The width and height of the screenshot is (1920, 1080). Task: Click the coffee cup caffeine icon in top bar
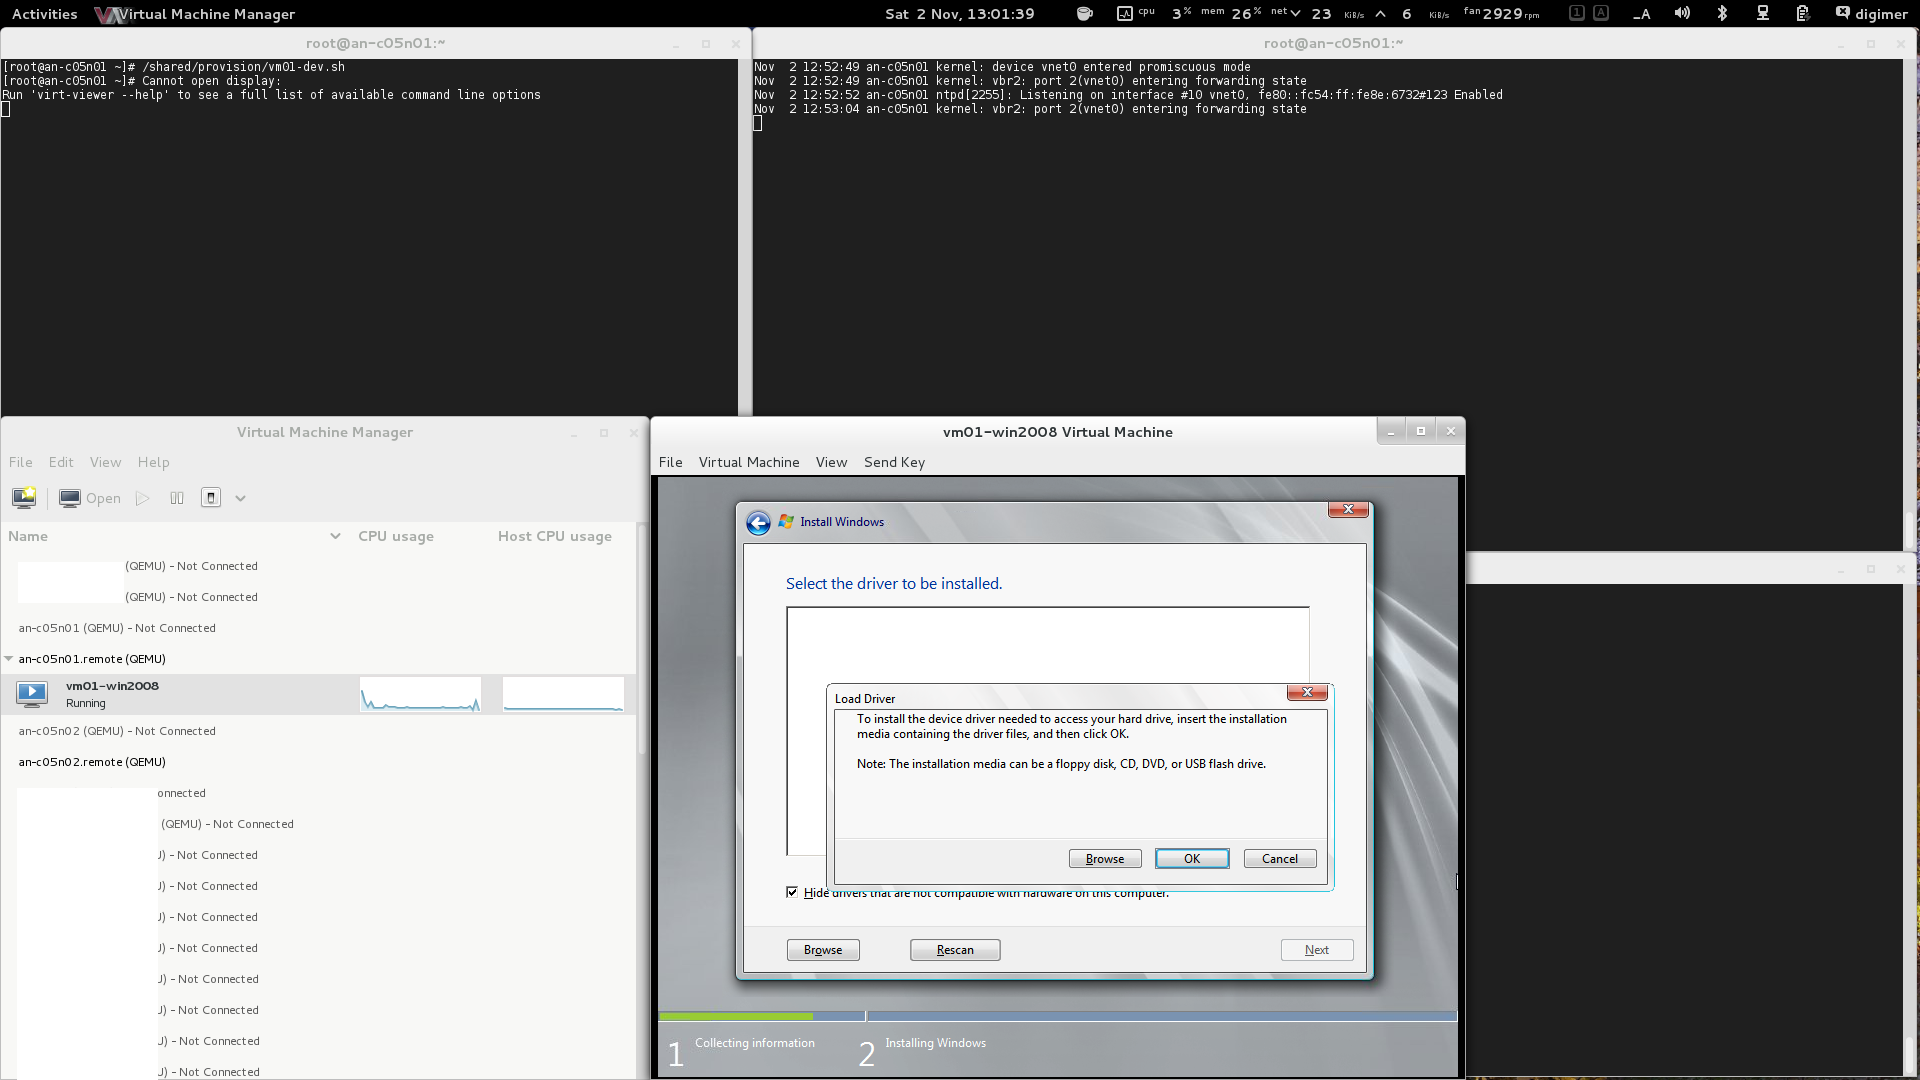coord(1085,14)
